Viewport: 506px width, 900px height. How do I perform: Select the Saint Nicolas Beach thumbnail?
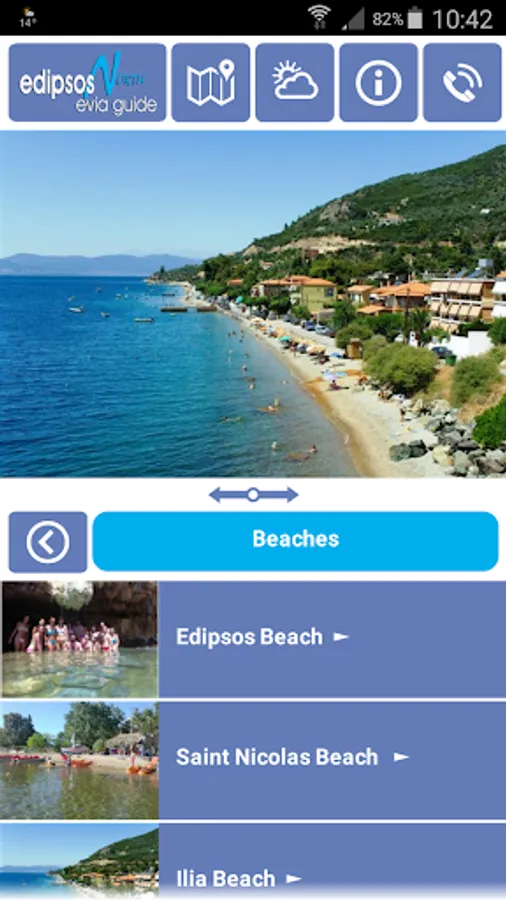79,760
